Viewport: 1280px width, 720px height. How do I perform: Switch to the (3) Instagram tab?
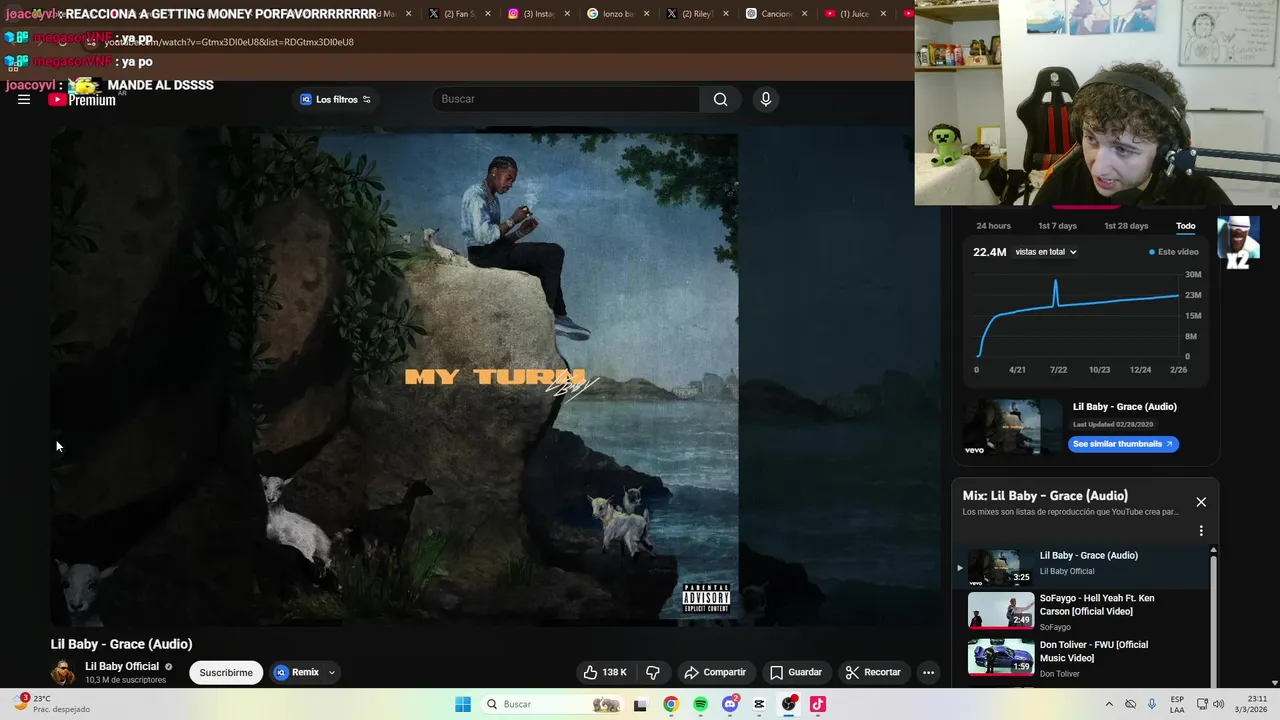point(540,14)
